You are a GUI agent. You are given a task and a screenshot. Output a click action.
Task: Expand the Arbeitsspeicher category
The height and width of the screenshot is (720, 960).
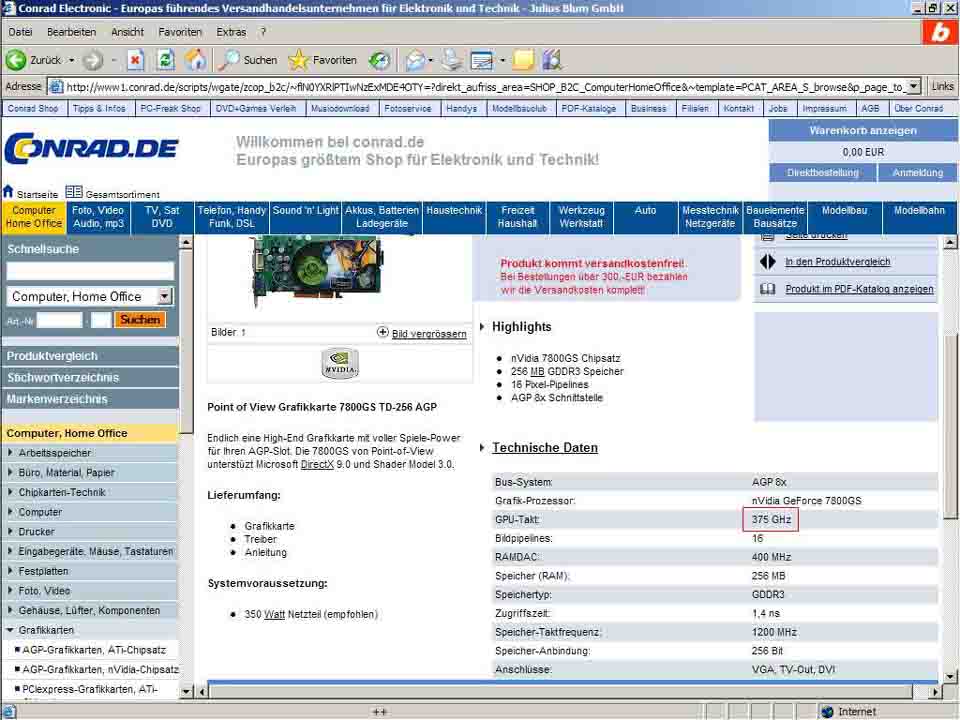click(x=10, y=452)
